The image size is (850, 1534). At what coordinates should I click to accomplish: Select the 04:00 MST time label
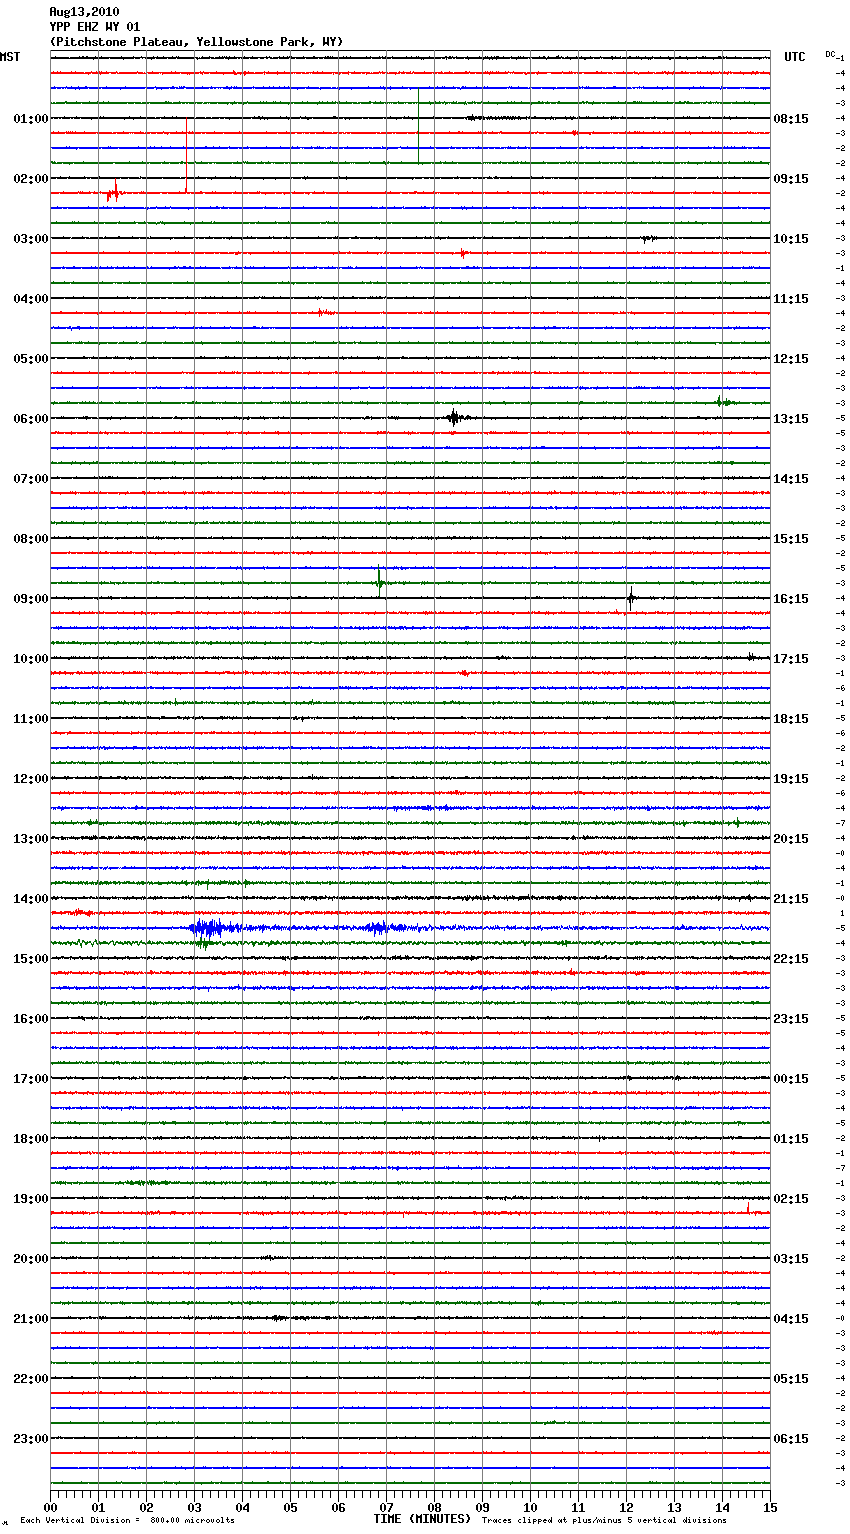31,299
